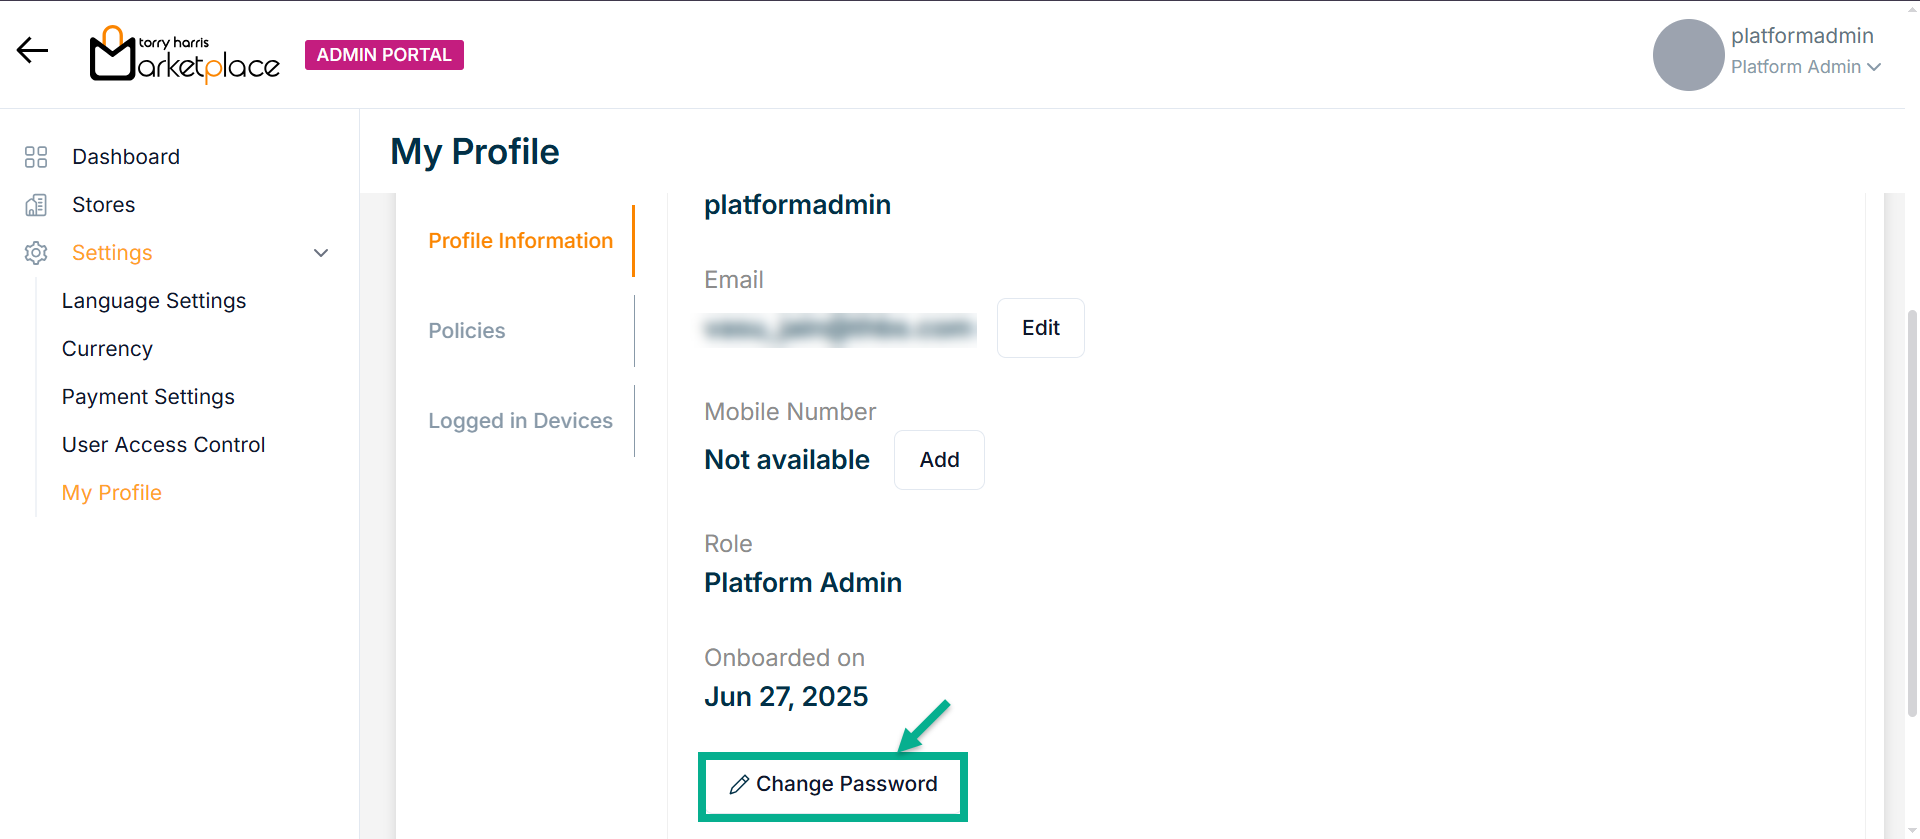Select the Logged in Devices tab
The image size is (1920, 839).
point(520,421)
